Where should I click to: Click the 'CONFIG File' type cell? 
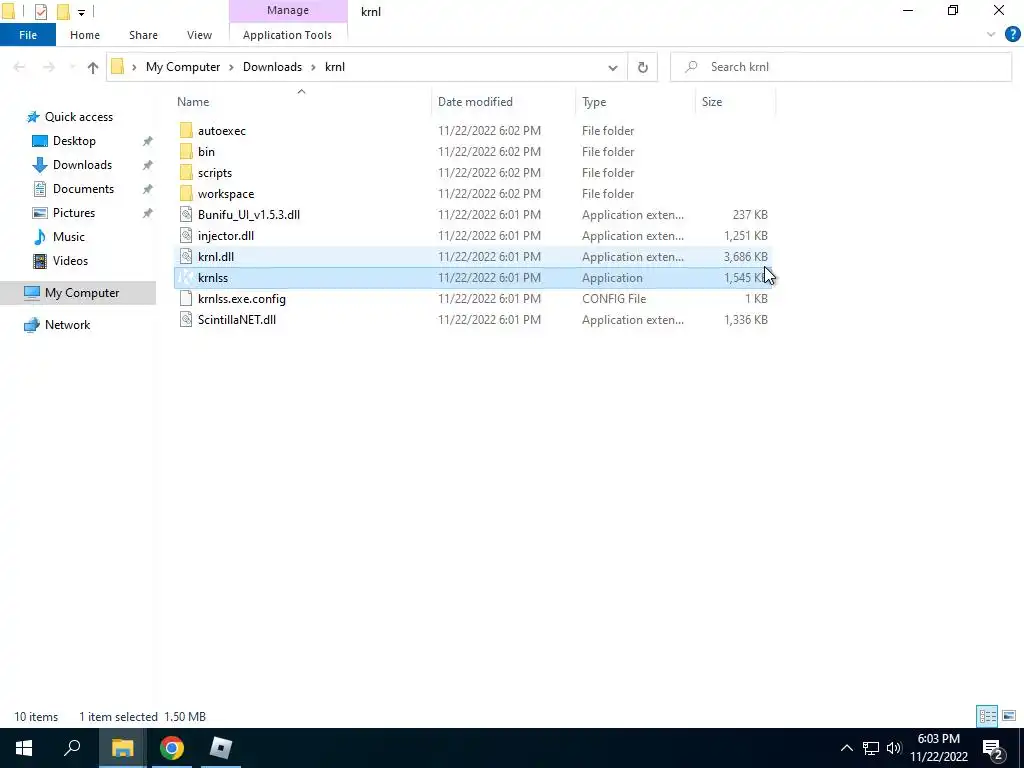[614, 298]
